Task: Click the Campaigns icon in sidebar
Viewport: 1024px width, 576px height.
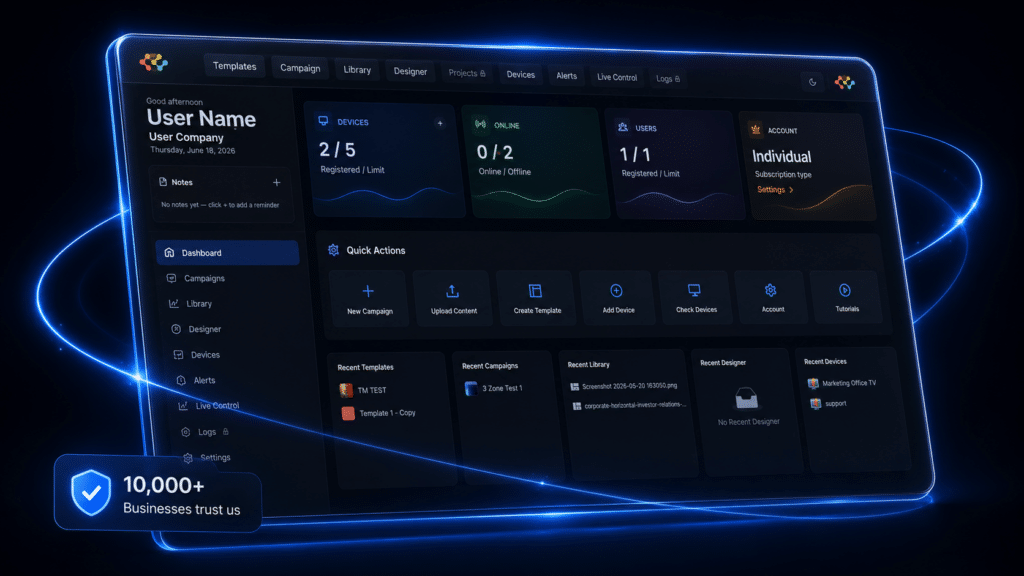Action: tap(172, 278)
